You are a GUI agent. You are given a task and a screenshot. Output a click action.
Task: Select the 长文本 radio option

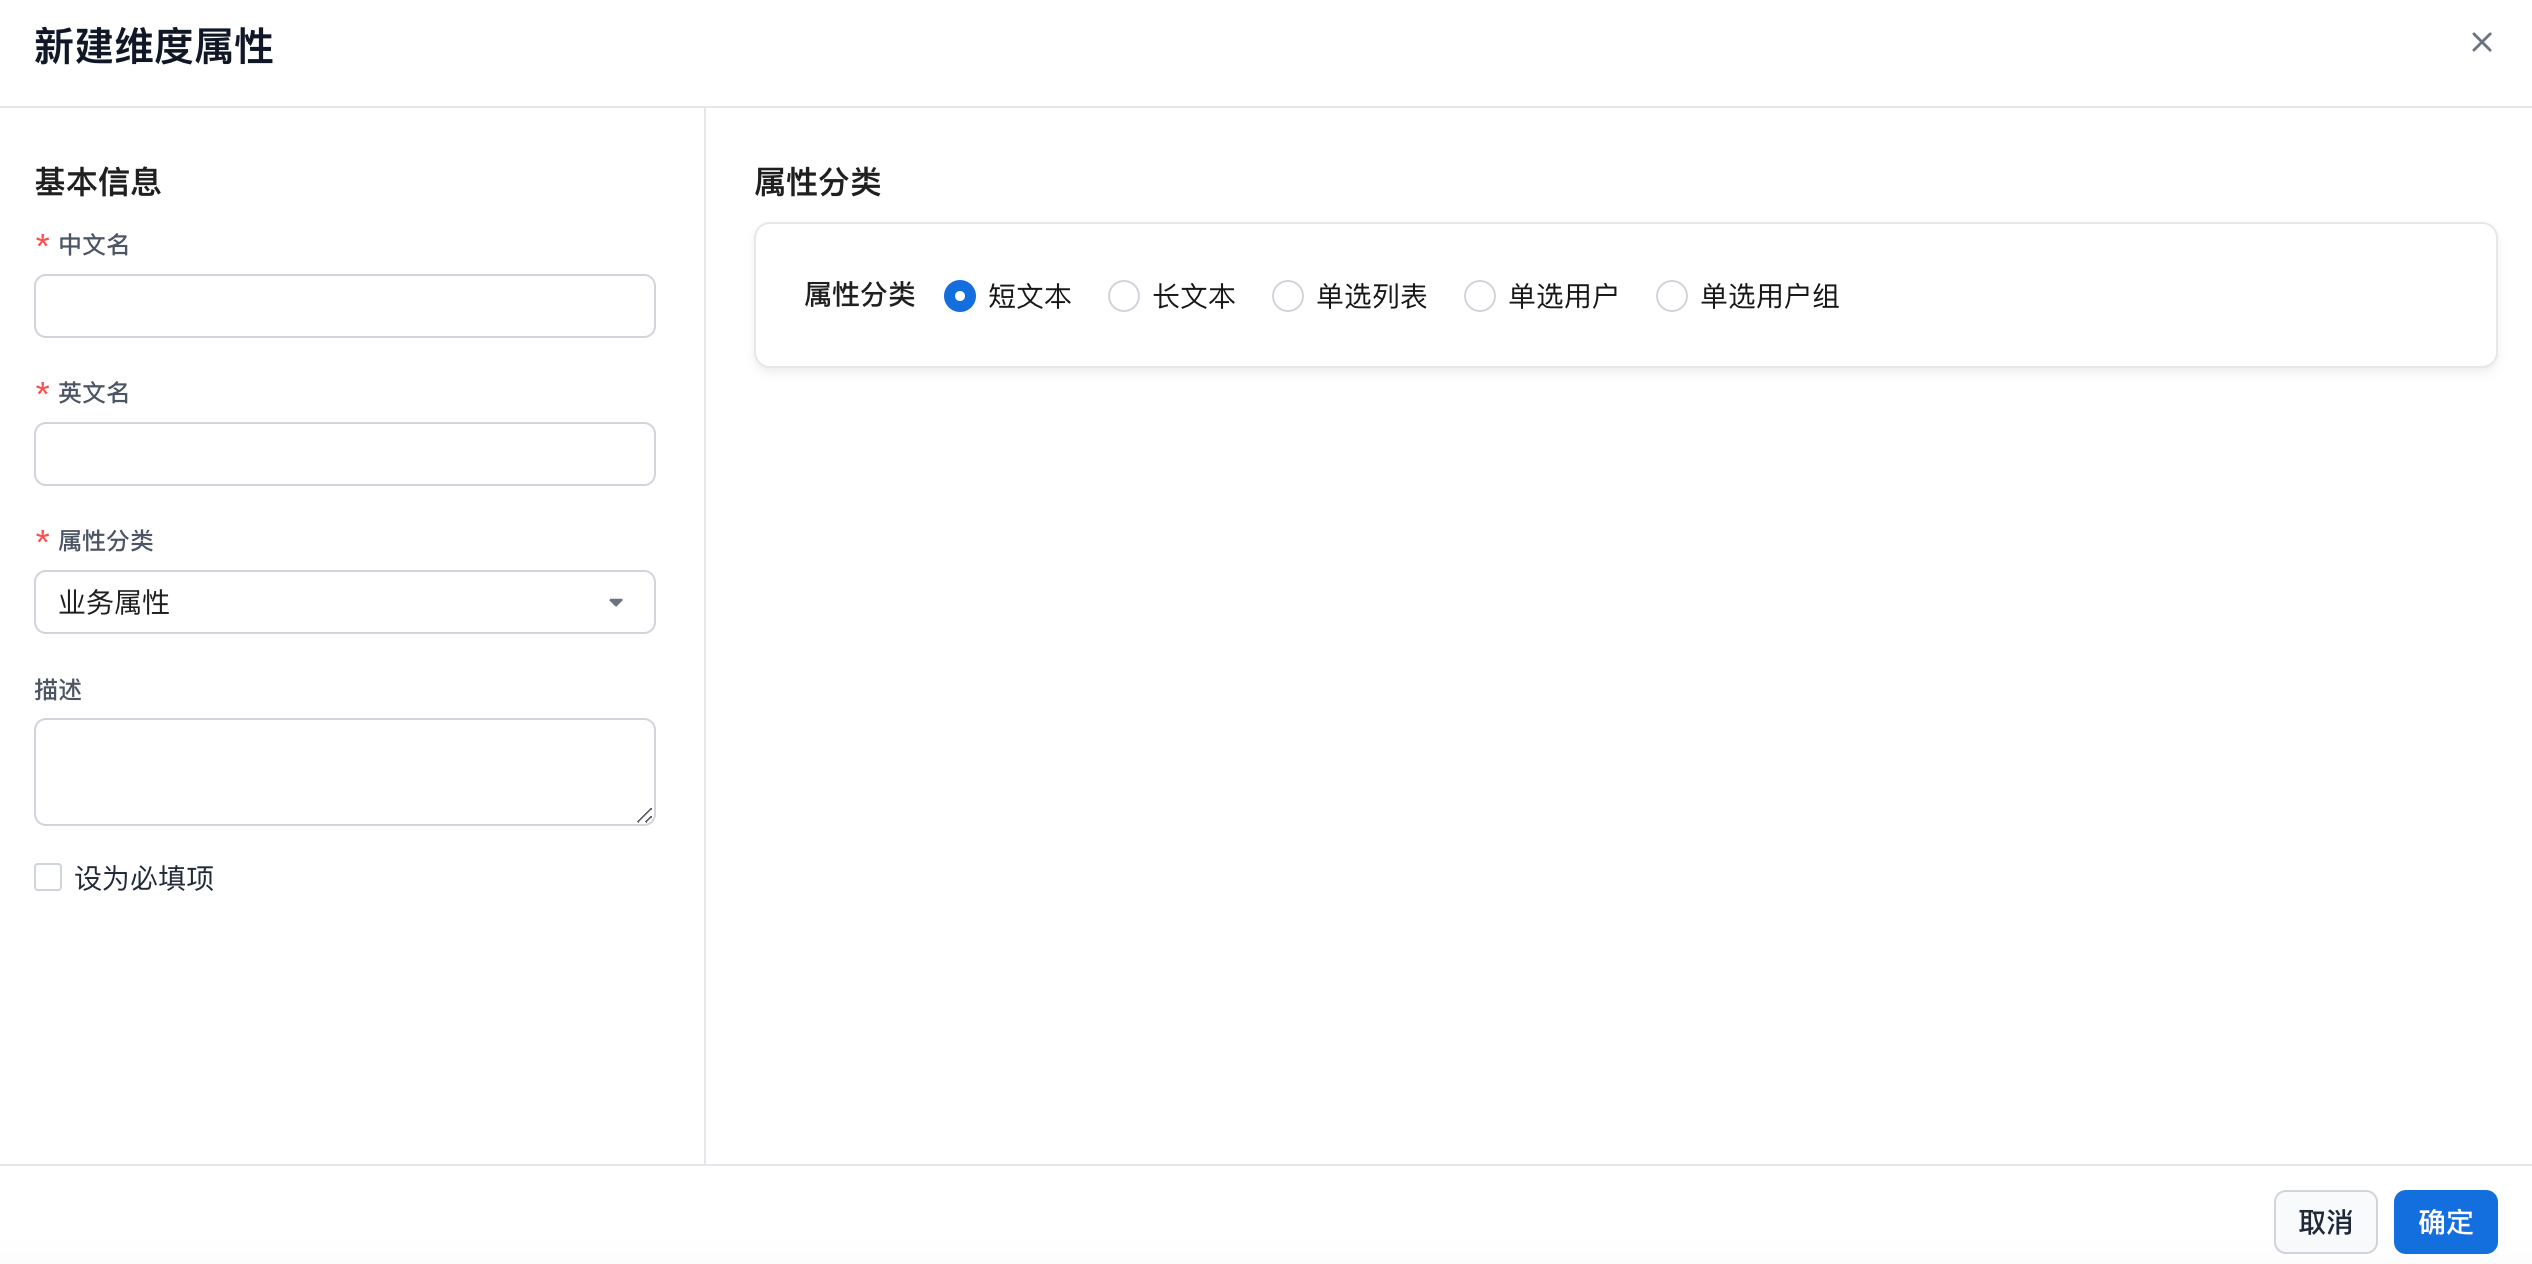pyautogui.click(x=1124, y=296)
